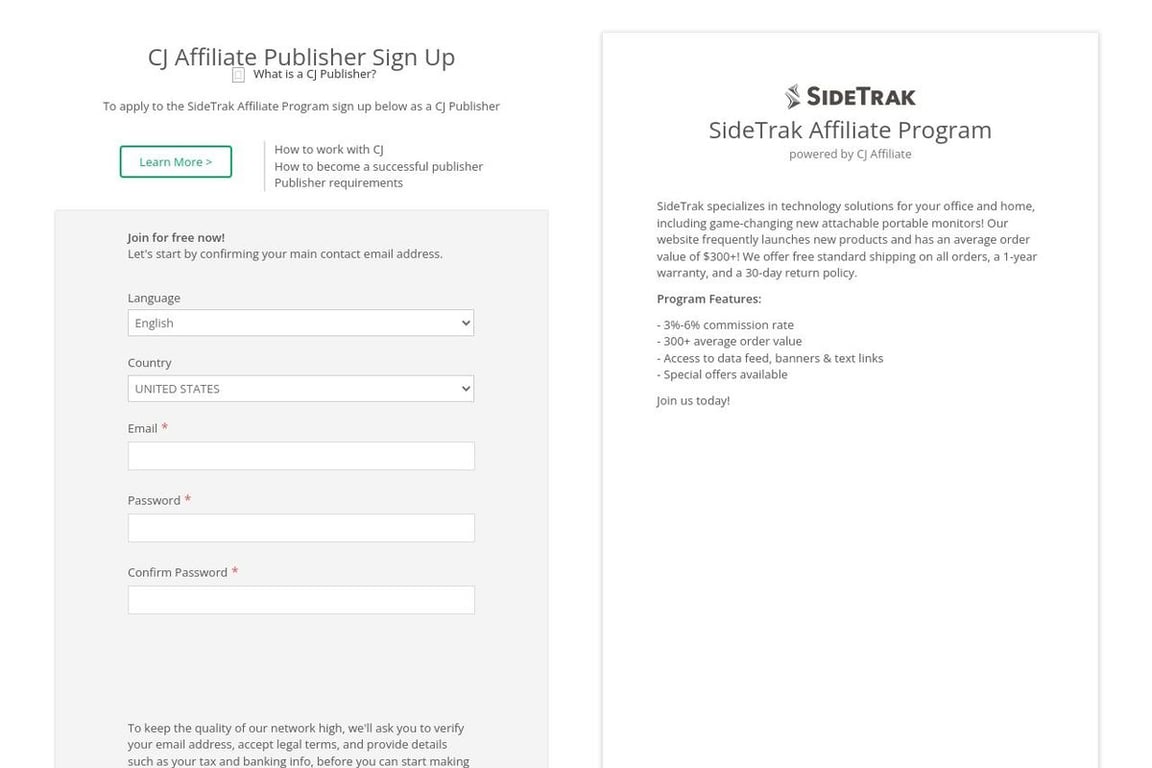The height and width of the screenshot is (768, 1152).
Task: Click the Join us today! text
Action: tap(693, 401)
